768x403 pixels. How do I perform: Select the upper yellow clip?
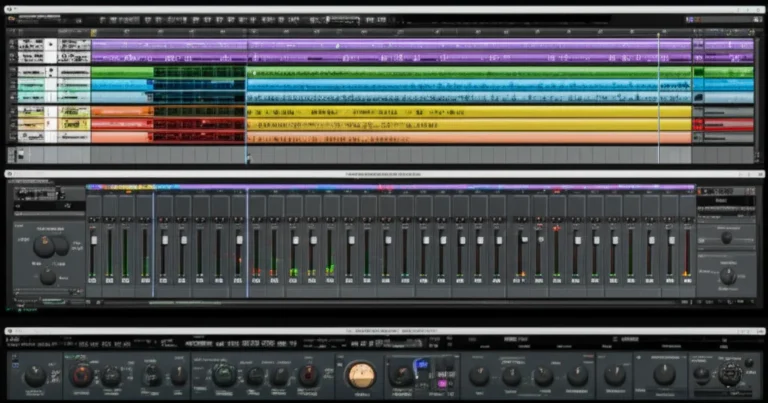(469, 112)
